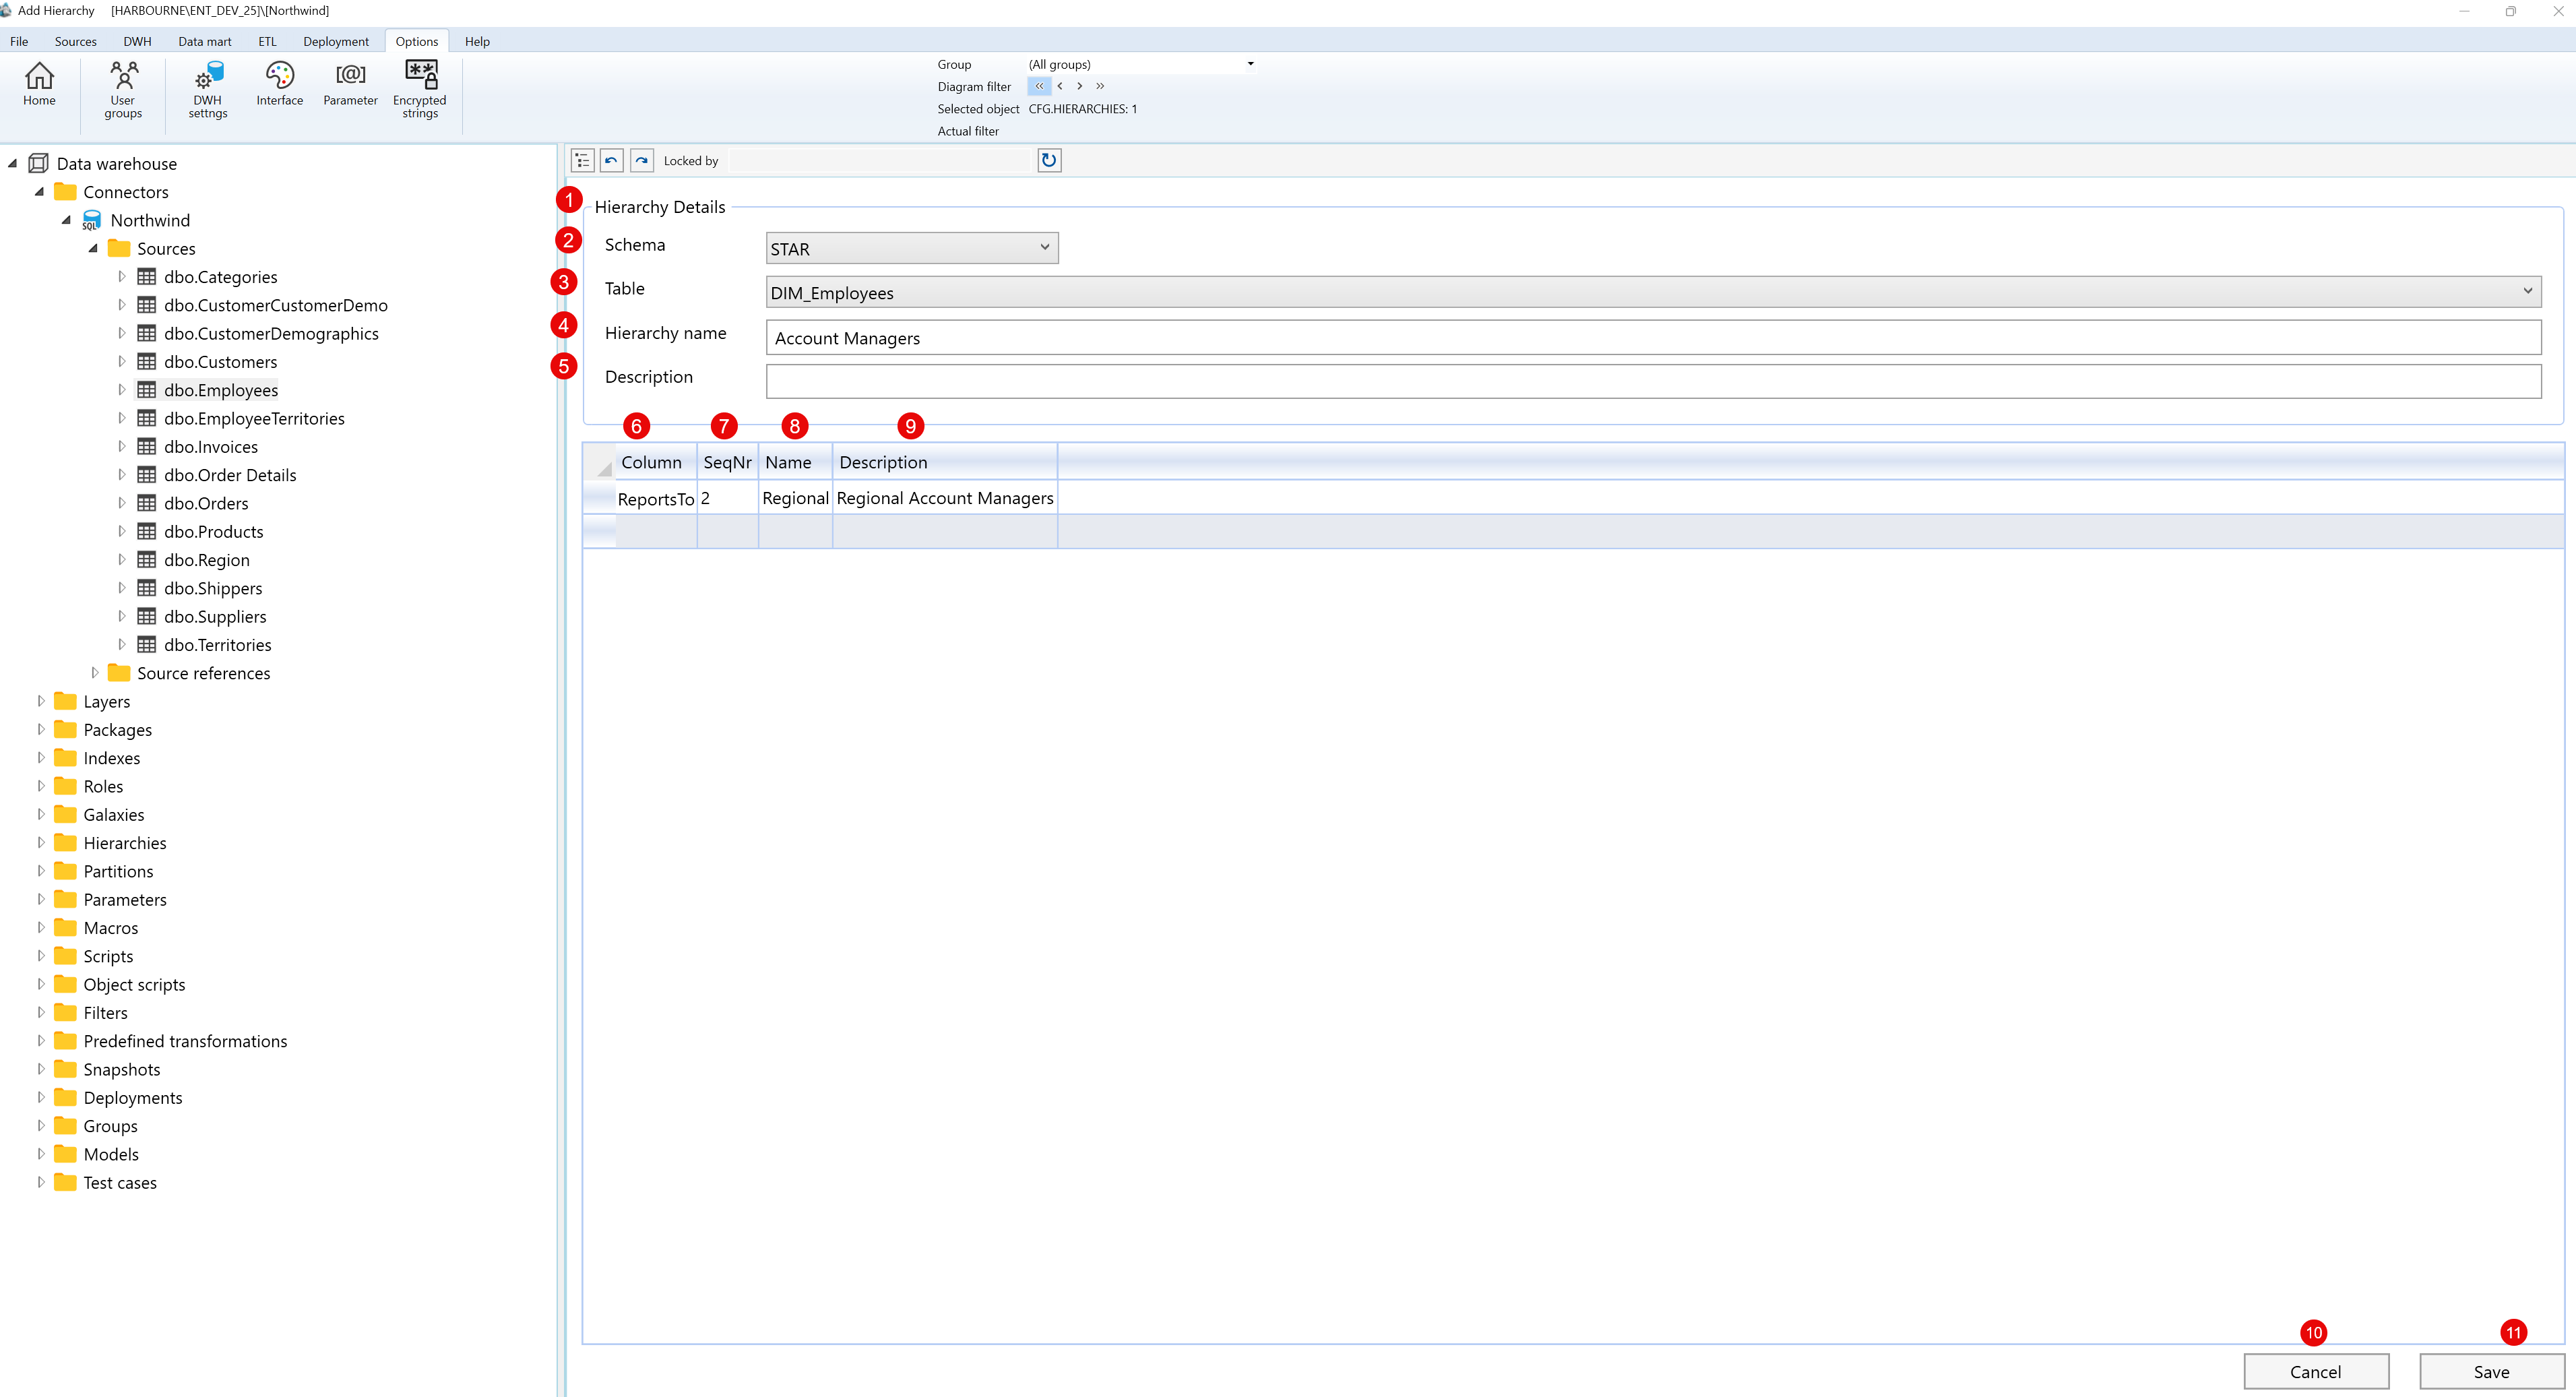2576x1397 pixels.
Task: Go to previous diagram filter
Action: pyautogui.click(x=1060, y=86)
